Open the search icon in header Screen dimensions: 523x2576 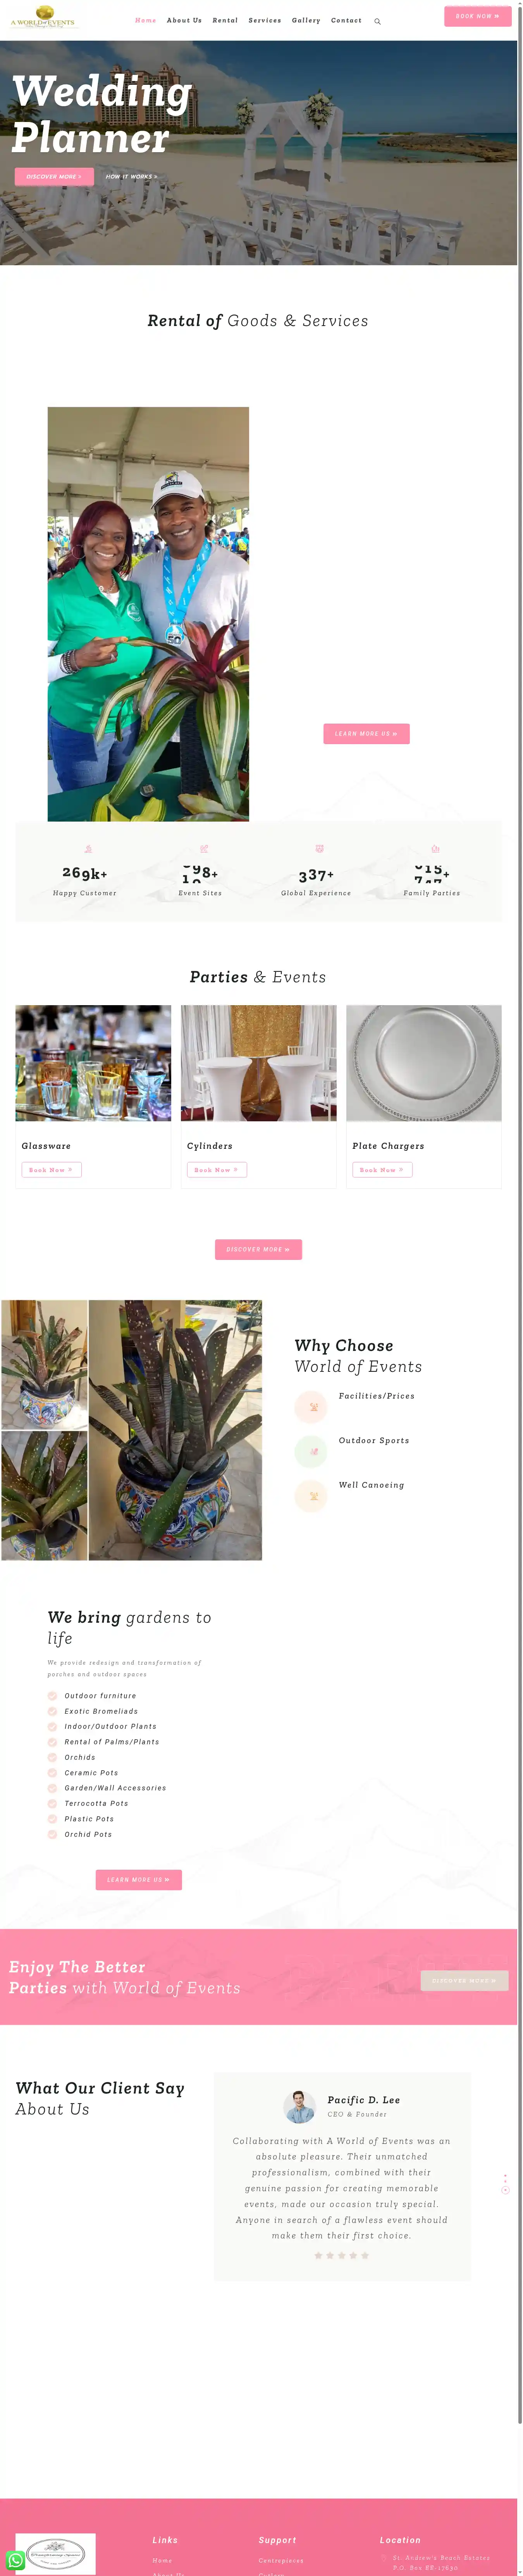pyautogui.click(x=377, y=21)
